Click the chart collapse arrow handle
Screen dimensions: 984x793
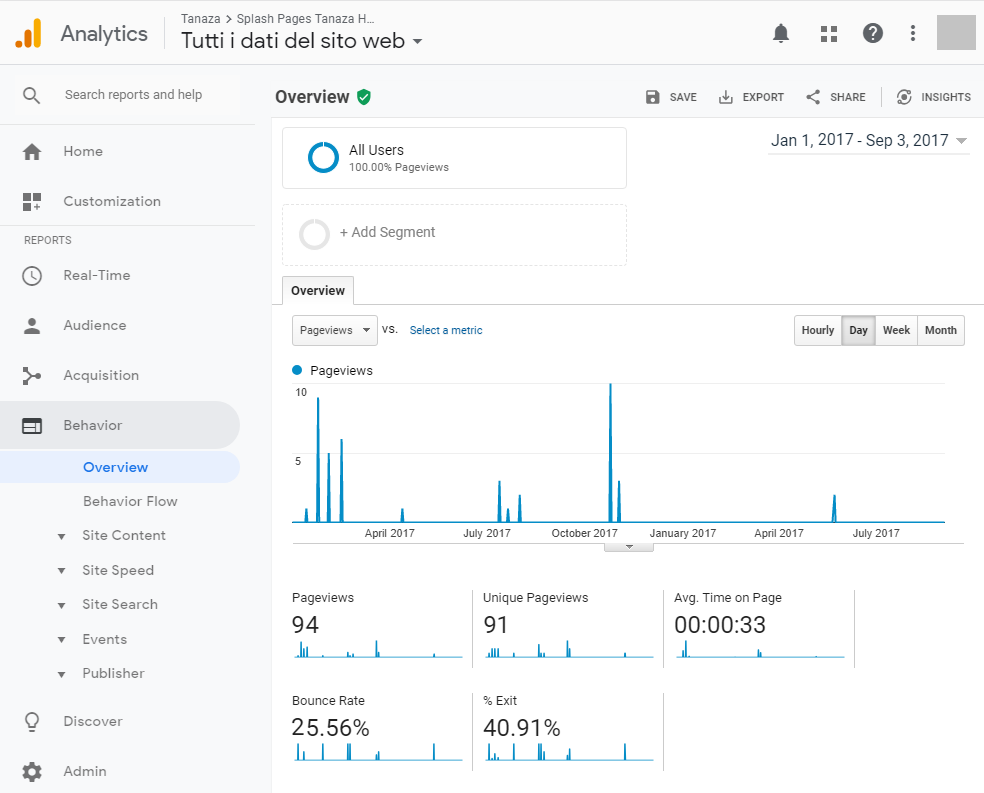point(629,547)
